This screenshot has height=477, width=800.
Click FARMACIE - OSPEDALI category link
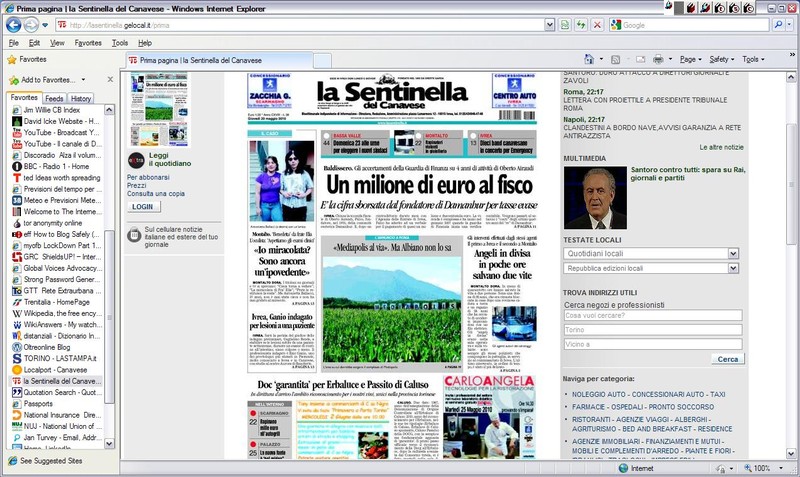tap(642, 407)
